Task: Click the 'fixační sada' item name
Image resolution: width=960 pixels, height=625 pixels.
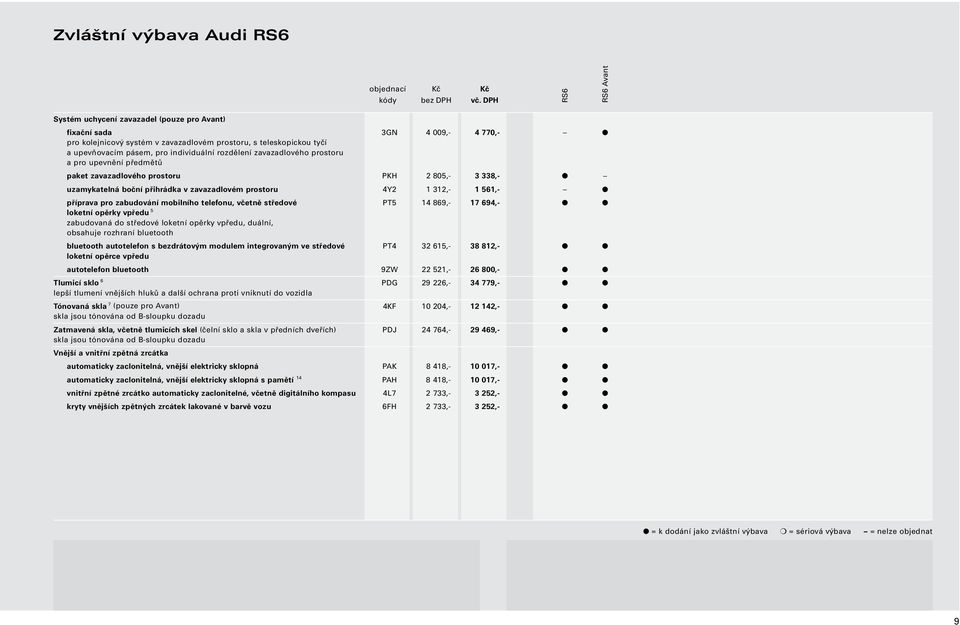Action: coord(89,132)
